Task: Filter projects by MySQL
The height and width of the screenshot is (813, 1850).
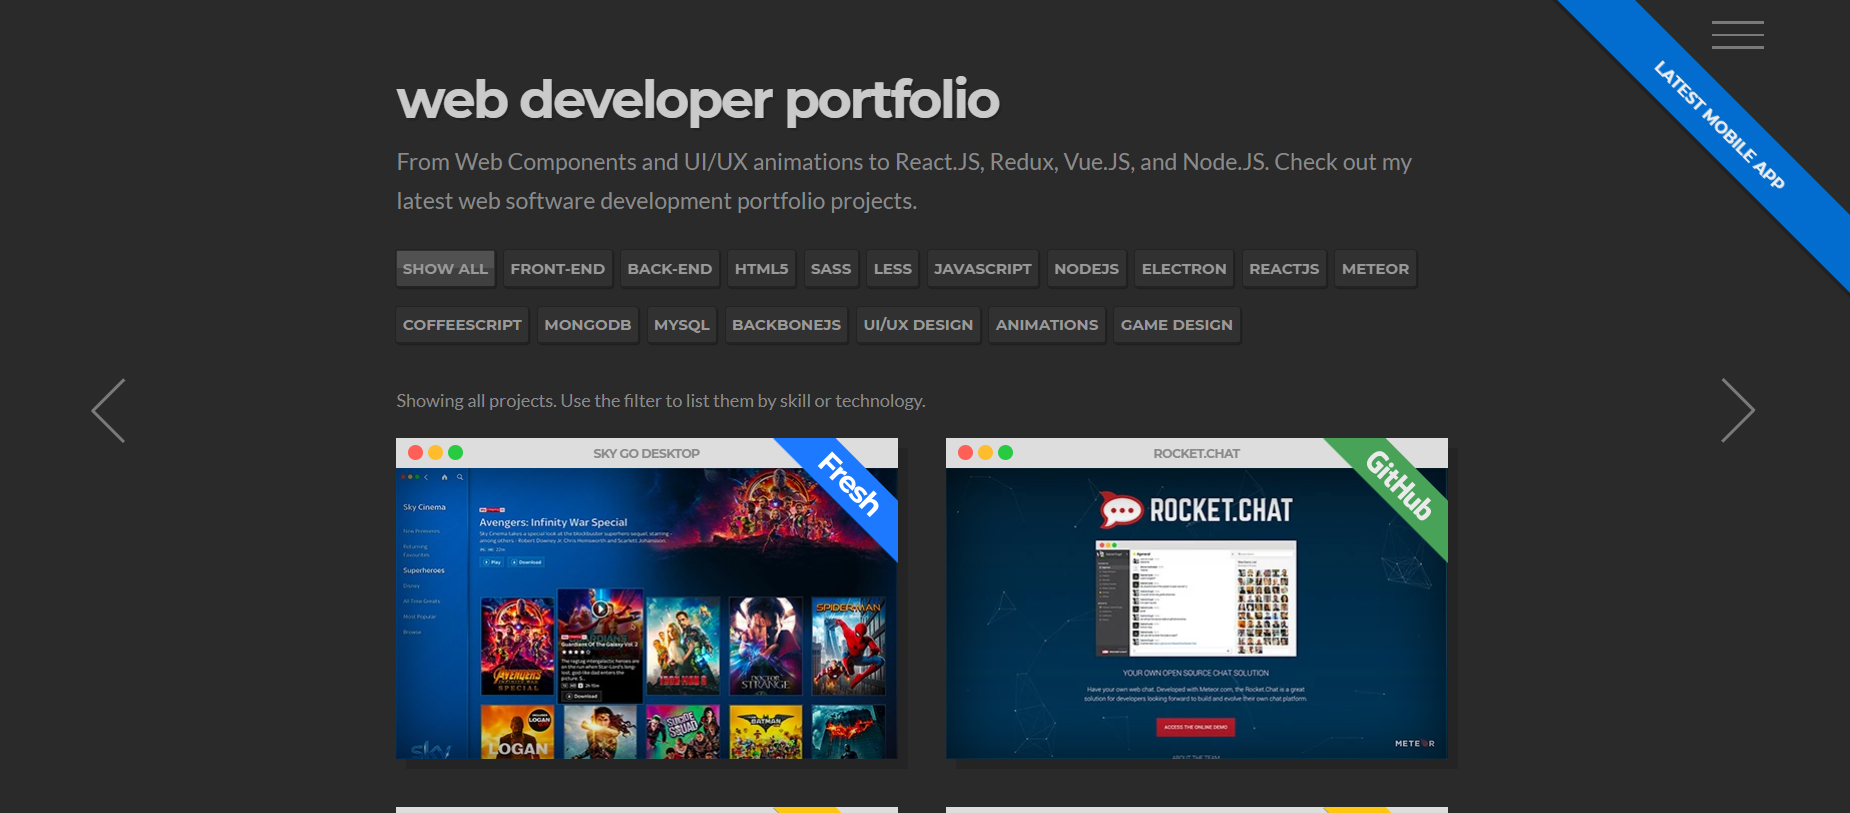Action: coord(682,325)
